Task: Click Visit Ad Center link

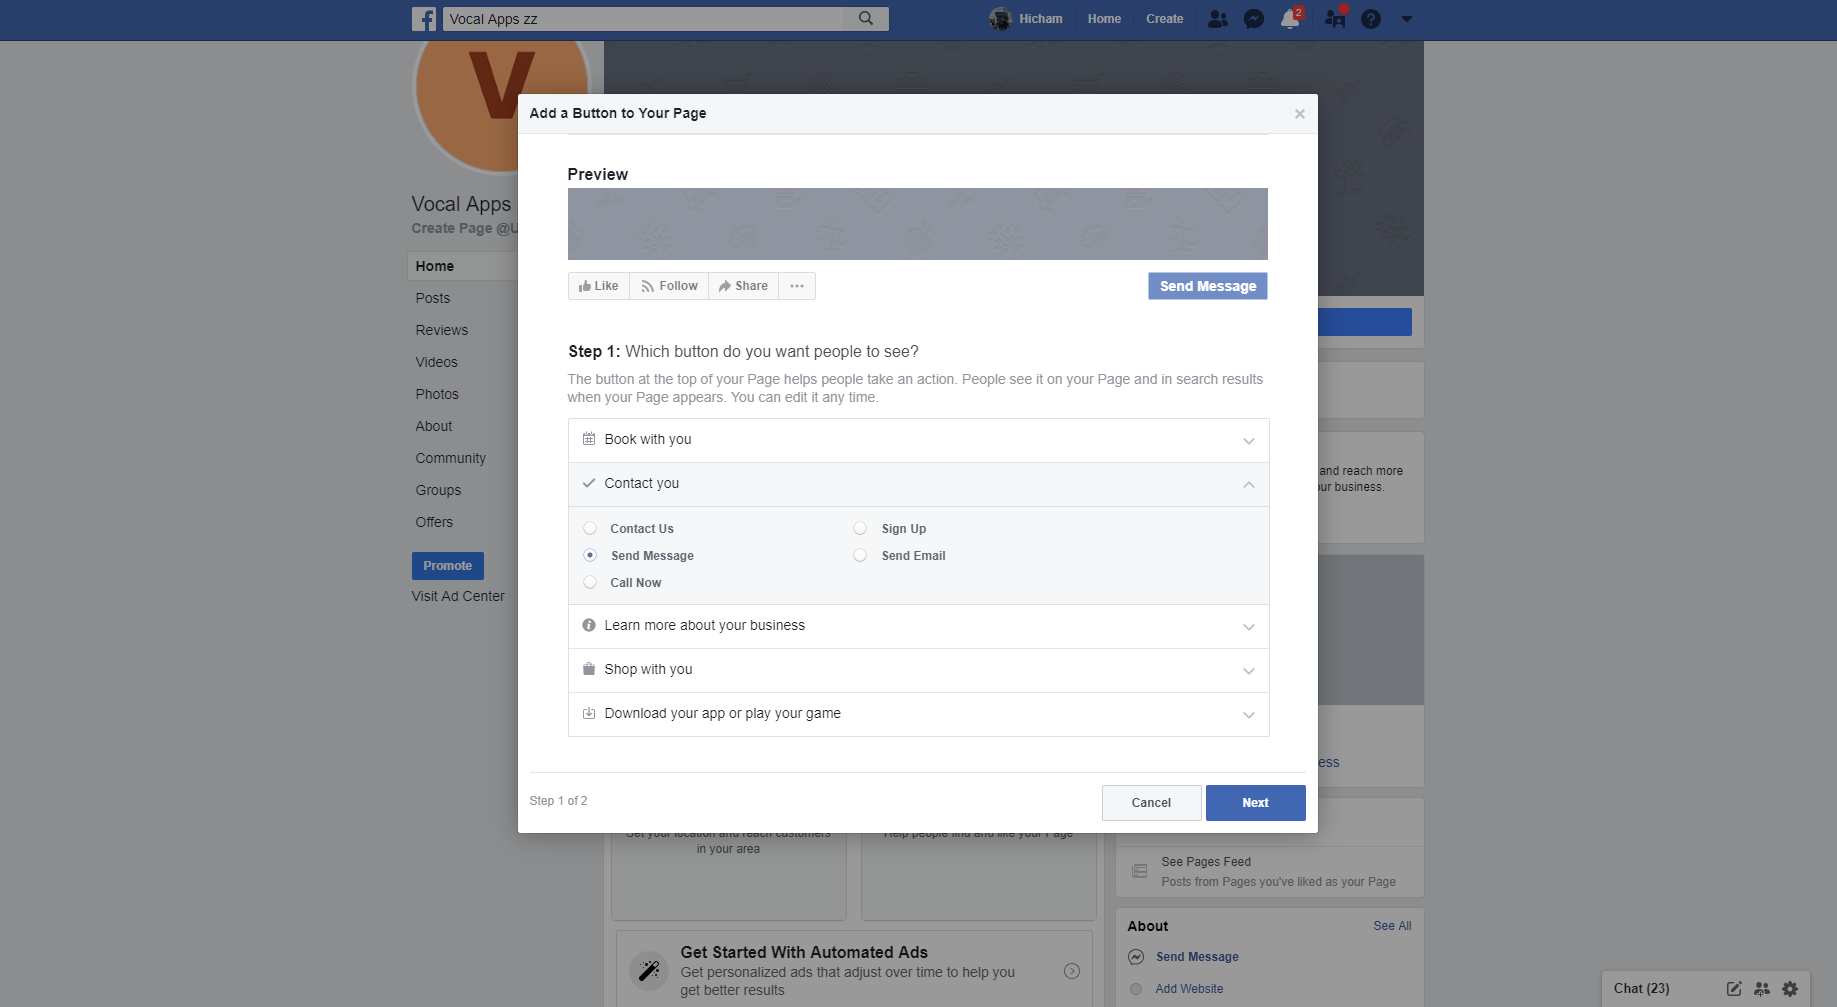Action: click(x=458, y=596)
